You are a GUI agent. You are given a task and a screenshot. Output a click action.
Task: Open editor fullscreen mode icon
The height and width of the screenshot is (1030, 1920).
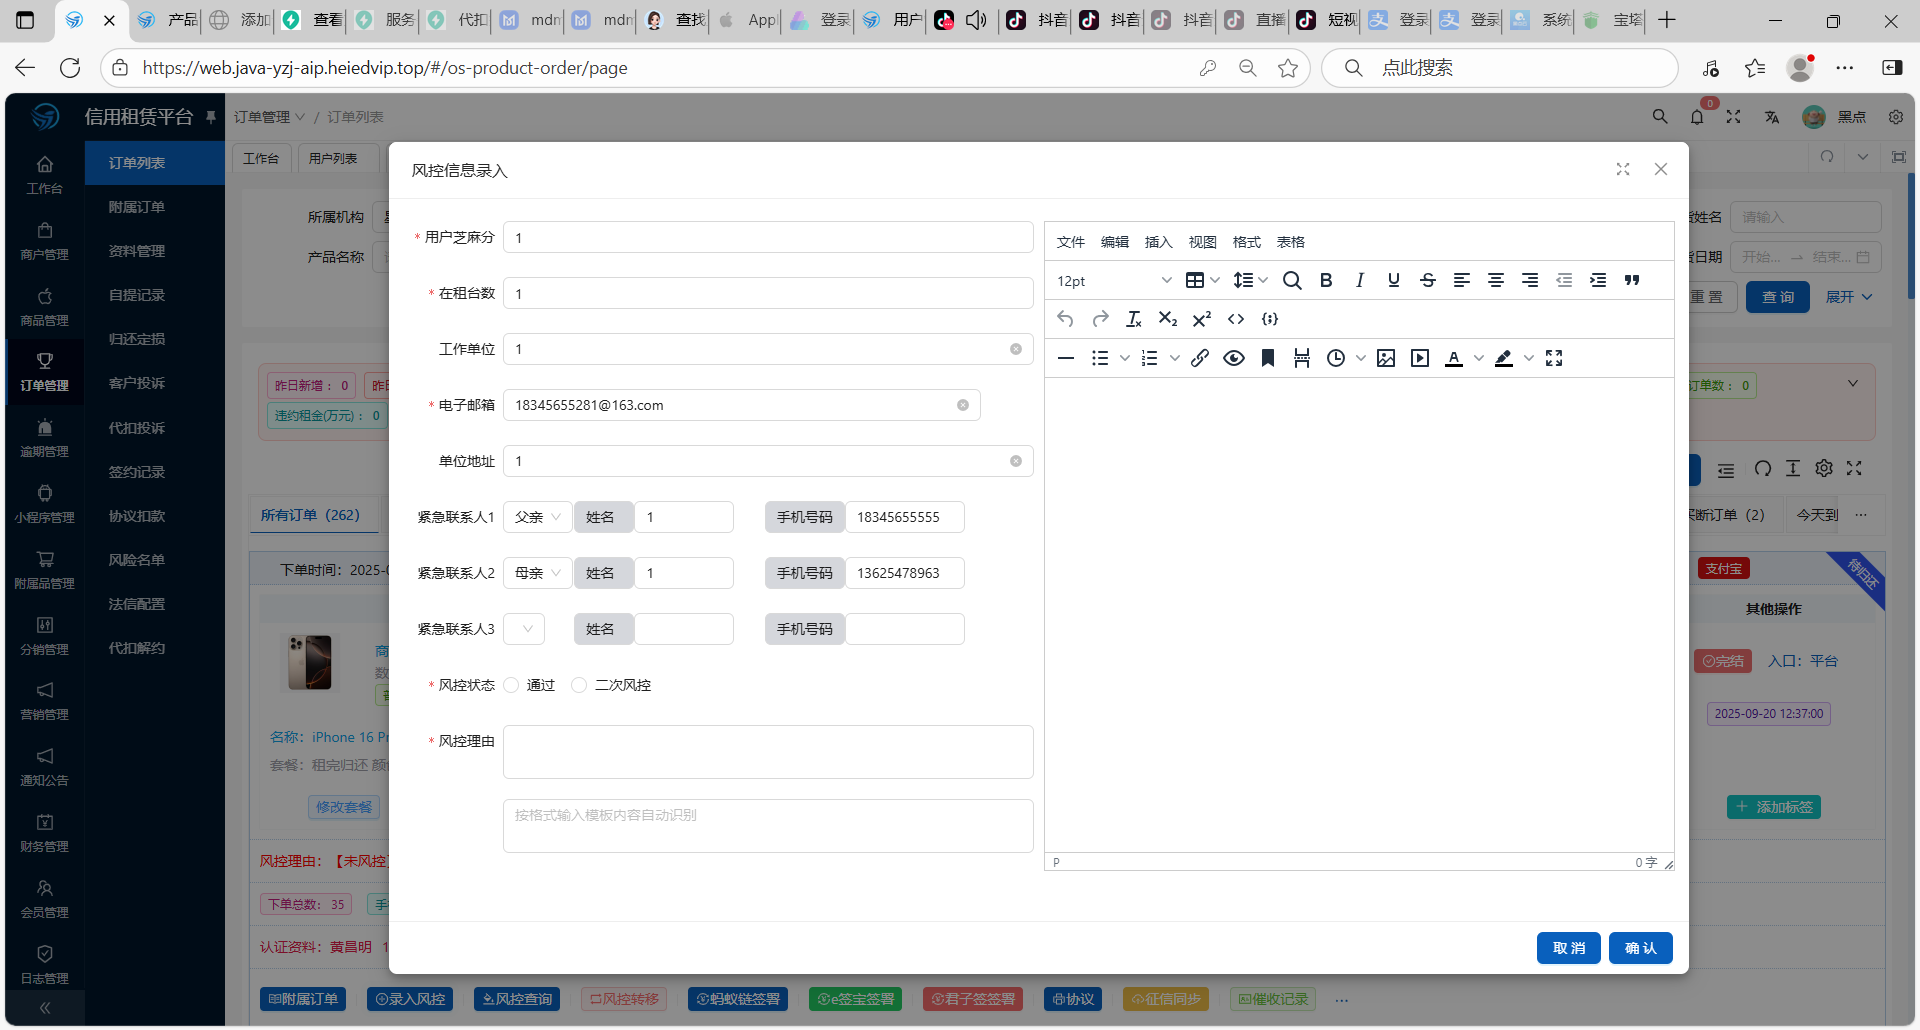(1554, 358)
